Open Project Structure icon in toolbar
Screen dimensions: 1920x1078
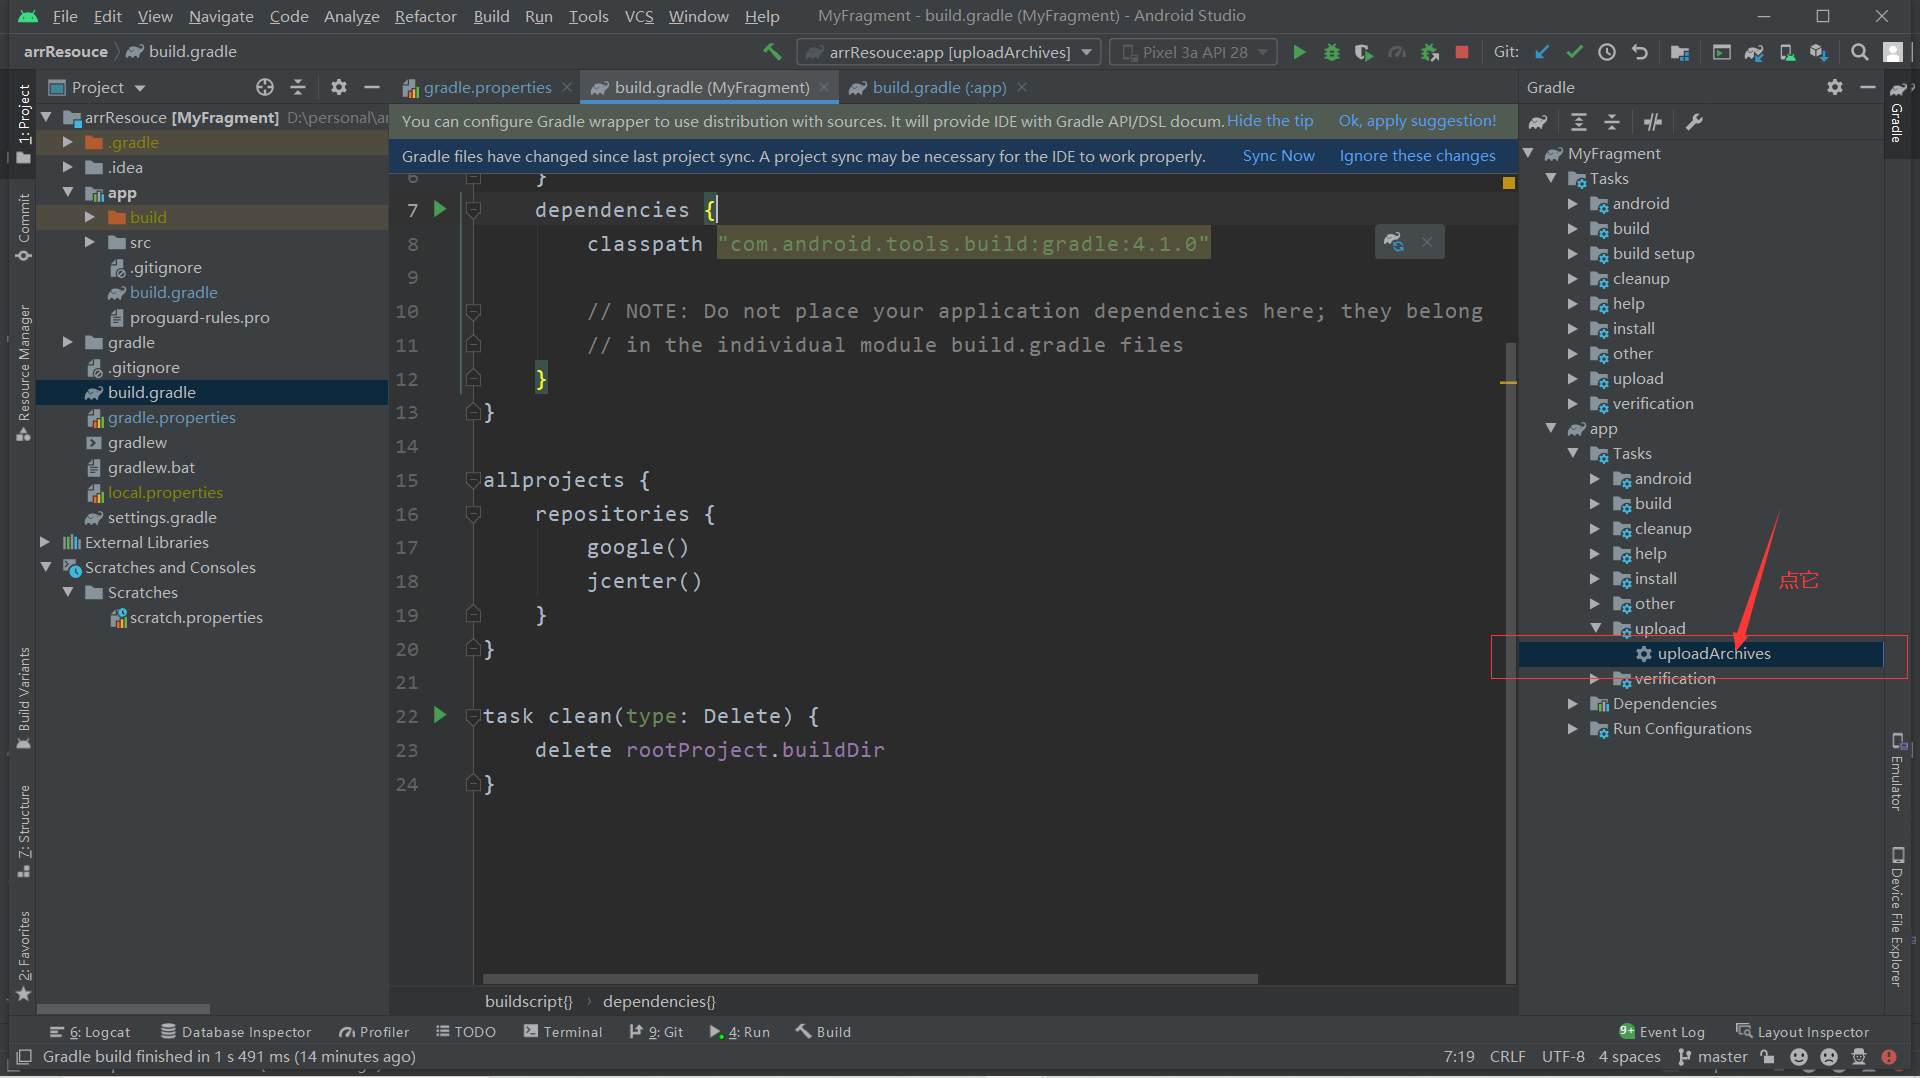tap(1680, 52)
